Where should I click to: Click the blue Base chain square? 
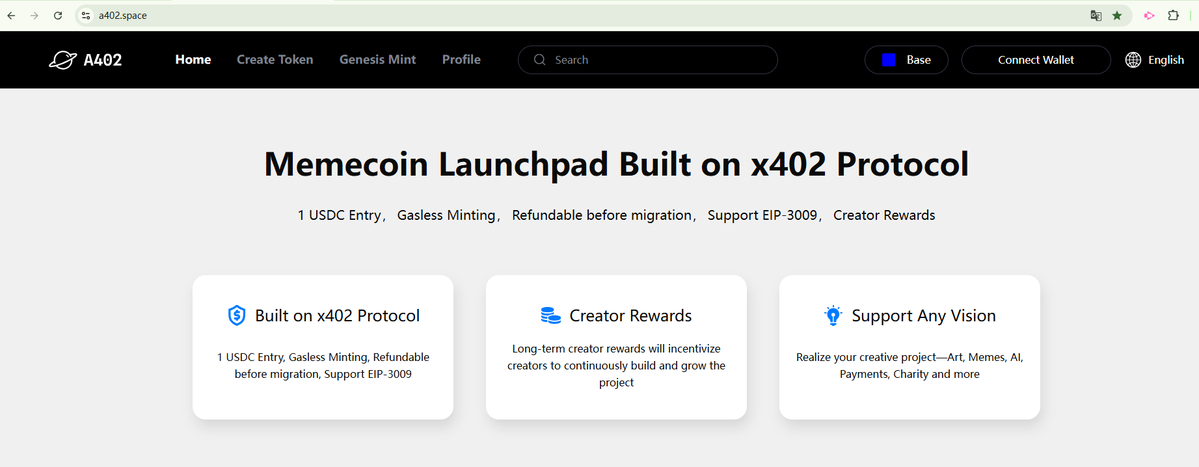[x=889, y=60]
